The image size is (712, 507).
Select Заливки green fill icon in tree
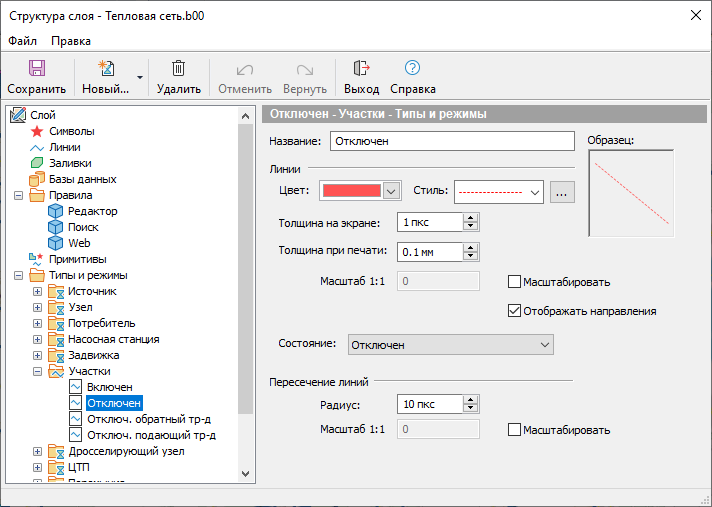[x=37, y=163]
